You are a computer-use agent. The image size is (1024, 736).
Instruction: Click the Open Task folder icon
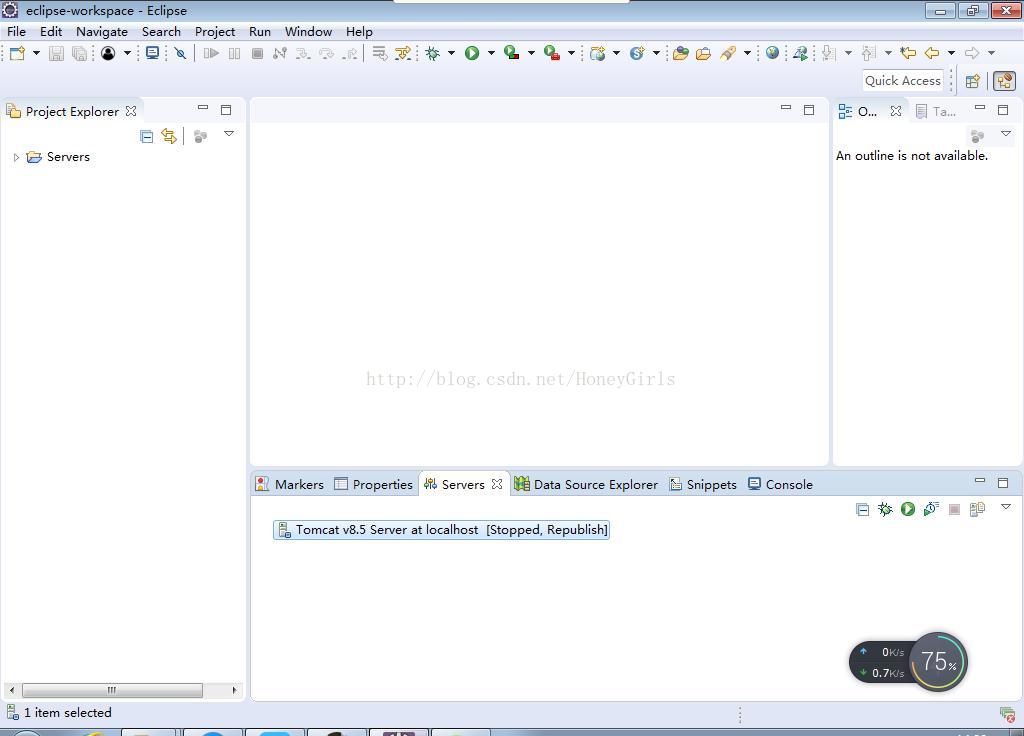(x=703, y=53)
